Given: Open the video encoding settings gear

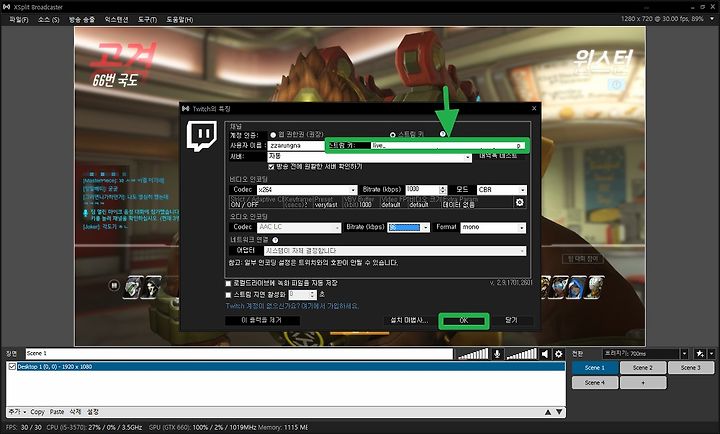Looking at the screenshot, I should pyautogui.click(x=519, y=203).
